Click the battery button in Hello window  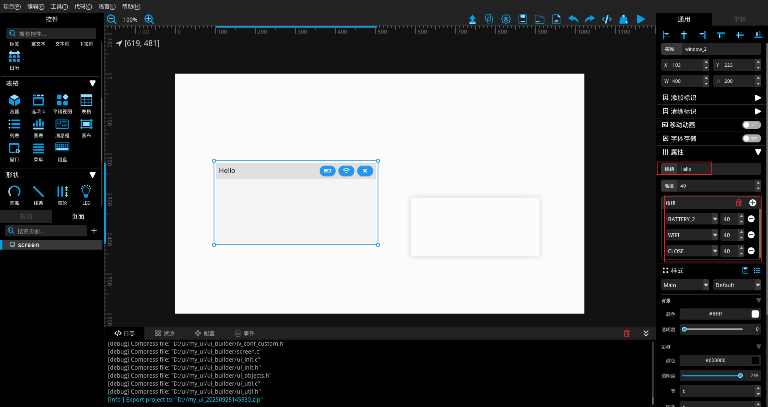tap(328, 170)
